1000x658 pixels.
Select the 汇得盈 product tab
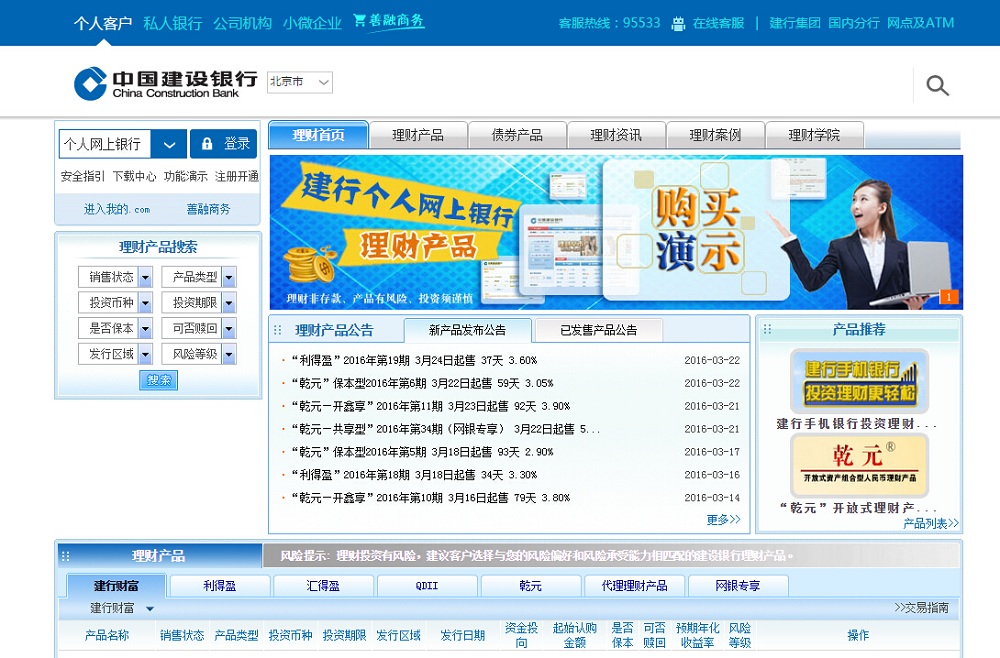323,585
